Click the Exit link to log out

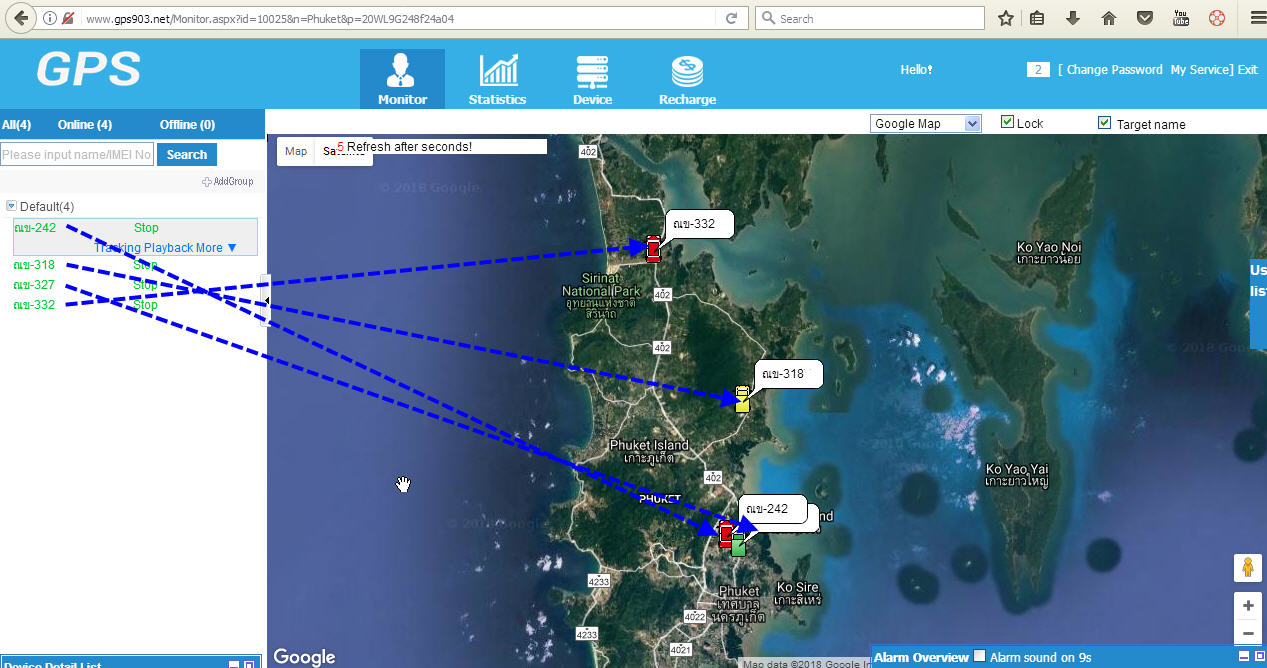1247,70
